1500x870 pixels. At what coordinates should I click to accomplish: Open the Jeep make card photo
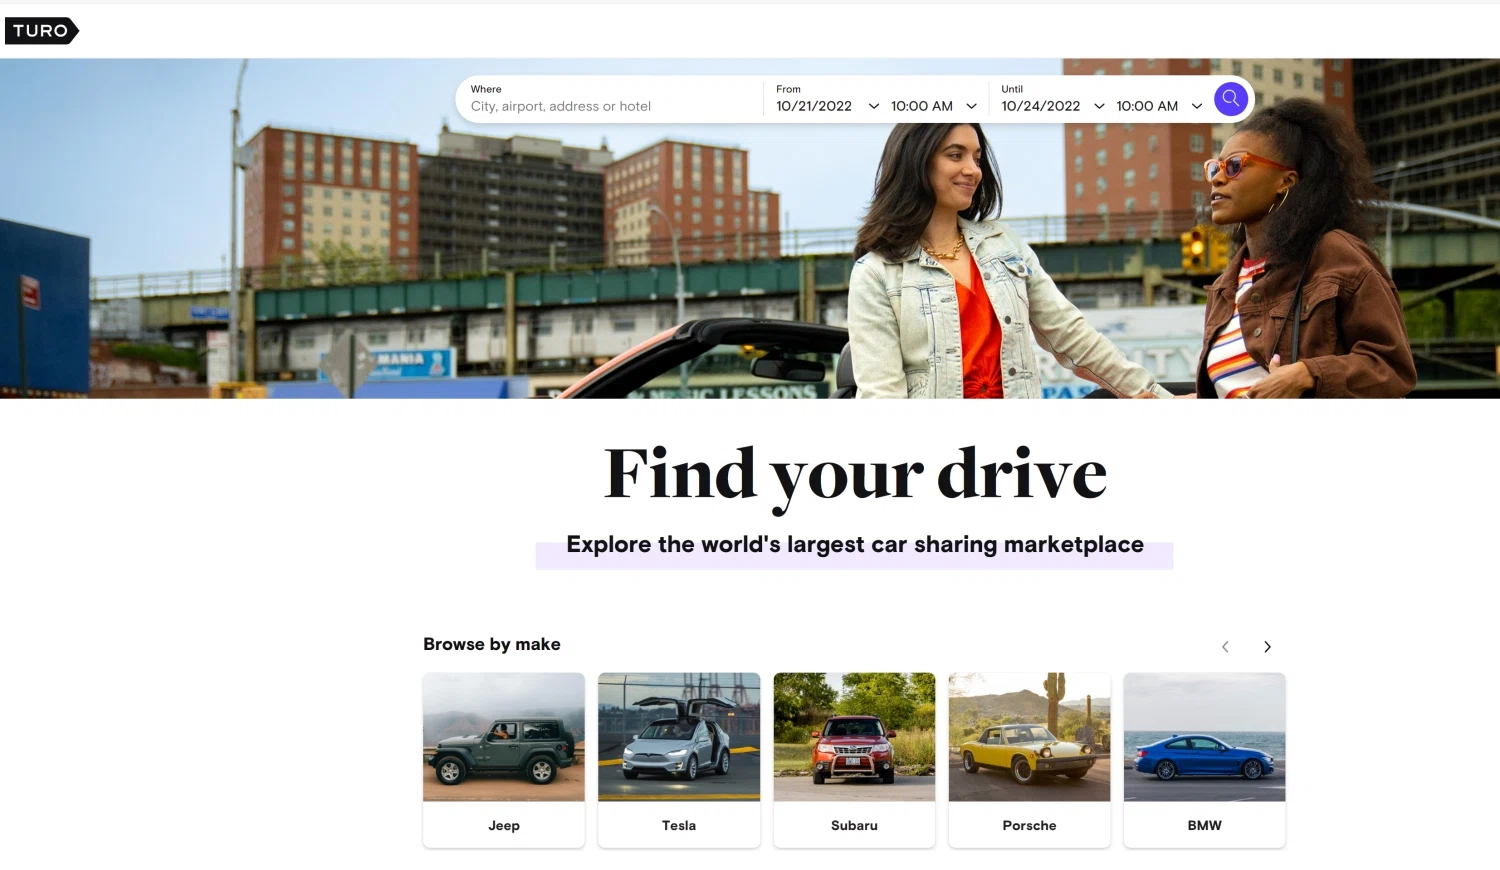504,737
